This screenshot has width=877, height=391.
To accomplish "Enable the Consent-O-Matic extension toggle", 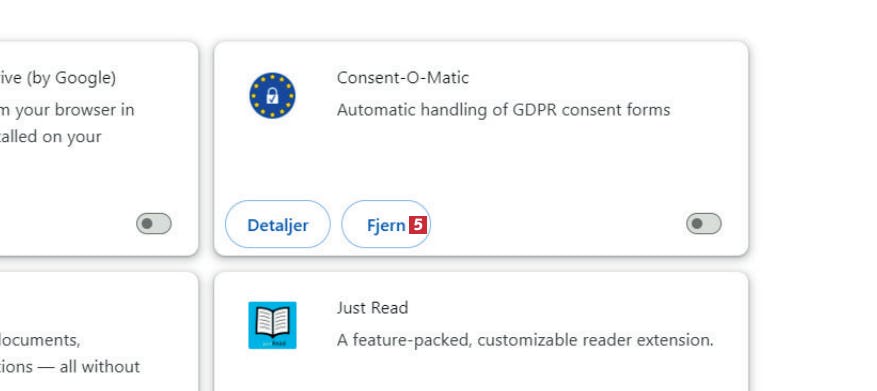I will coord(704,224).
